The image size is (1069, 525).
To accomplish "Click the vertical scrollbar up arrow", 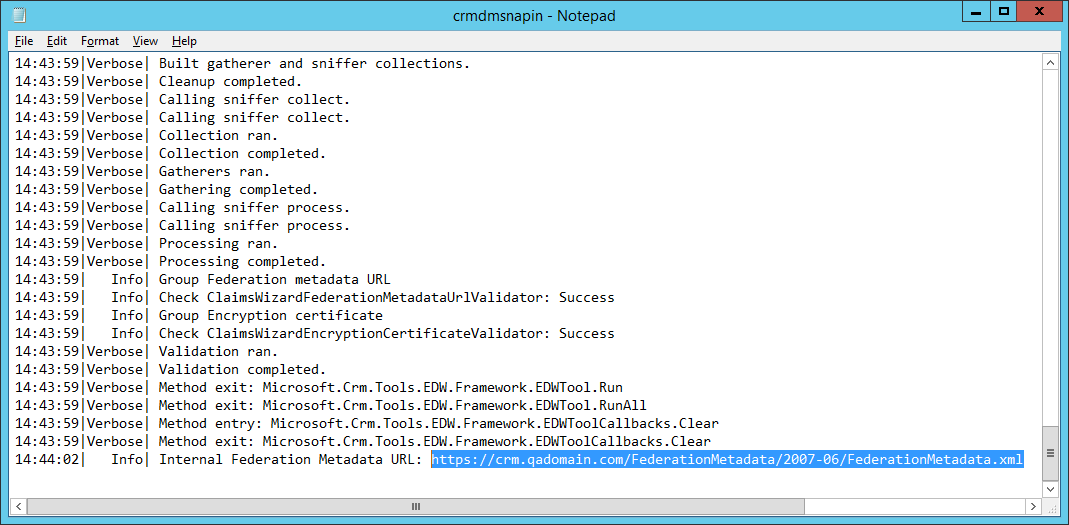I will 1050,62.
